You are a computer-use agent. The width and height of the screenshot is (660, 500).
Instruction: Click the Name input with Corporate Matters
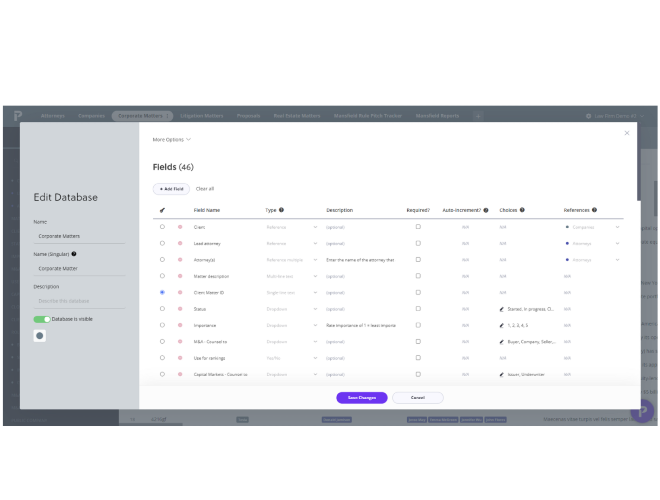point(79,236)
